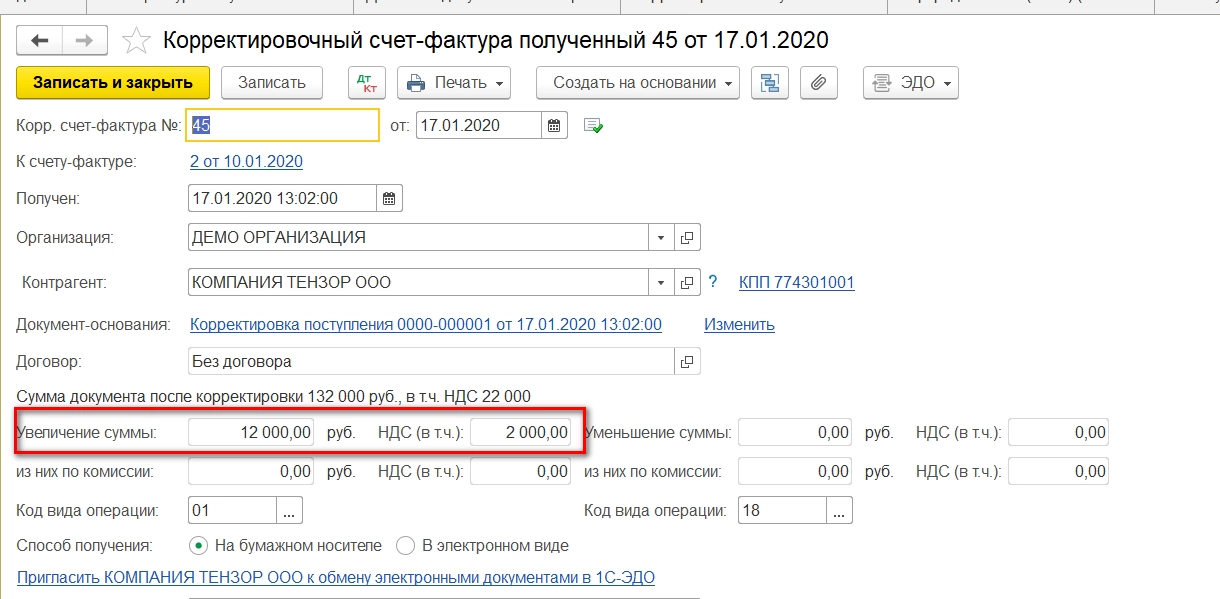Choose operation code 01 via ellipsis button

tap(289, 511)
